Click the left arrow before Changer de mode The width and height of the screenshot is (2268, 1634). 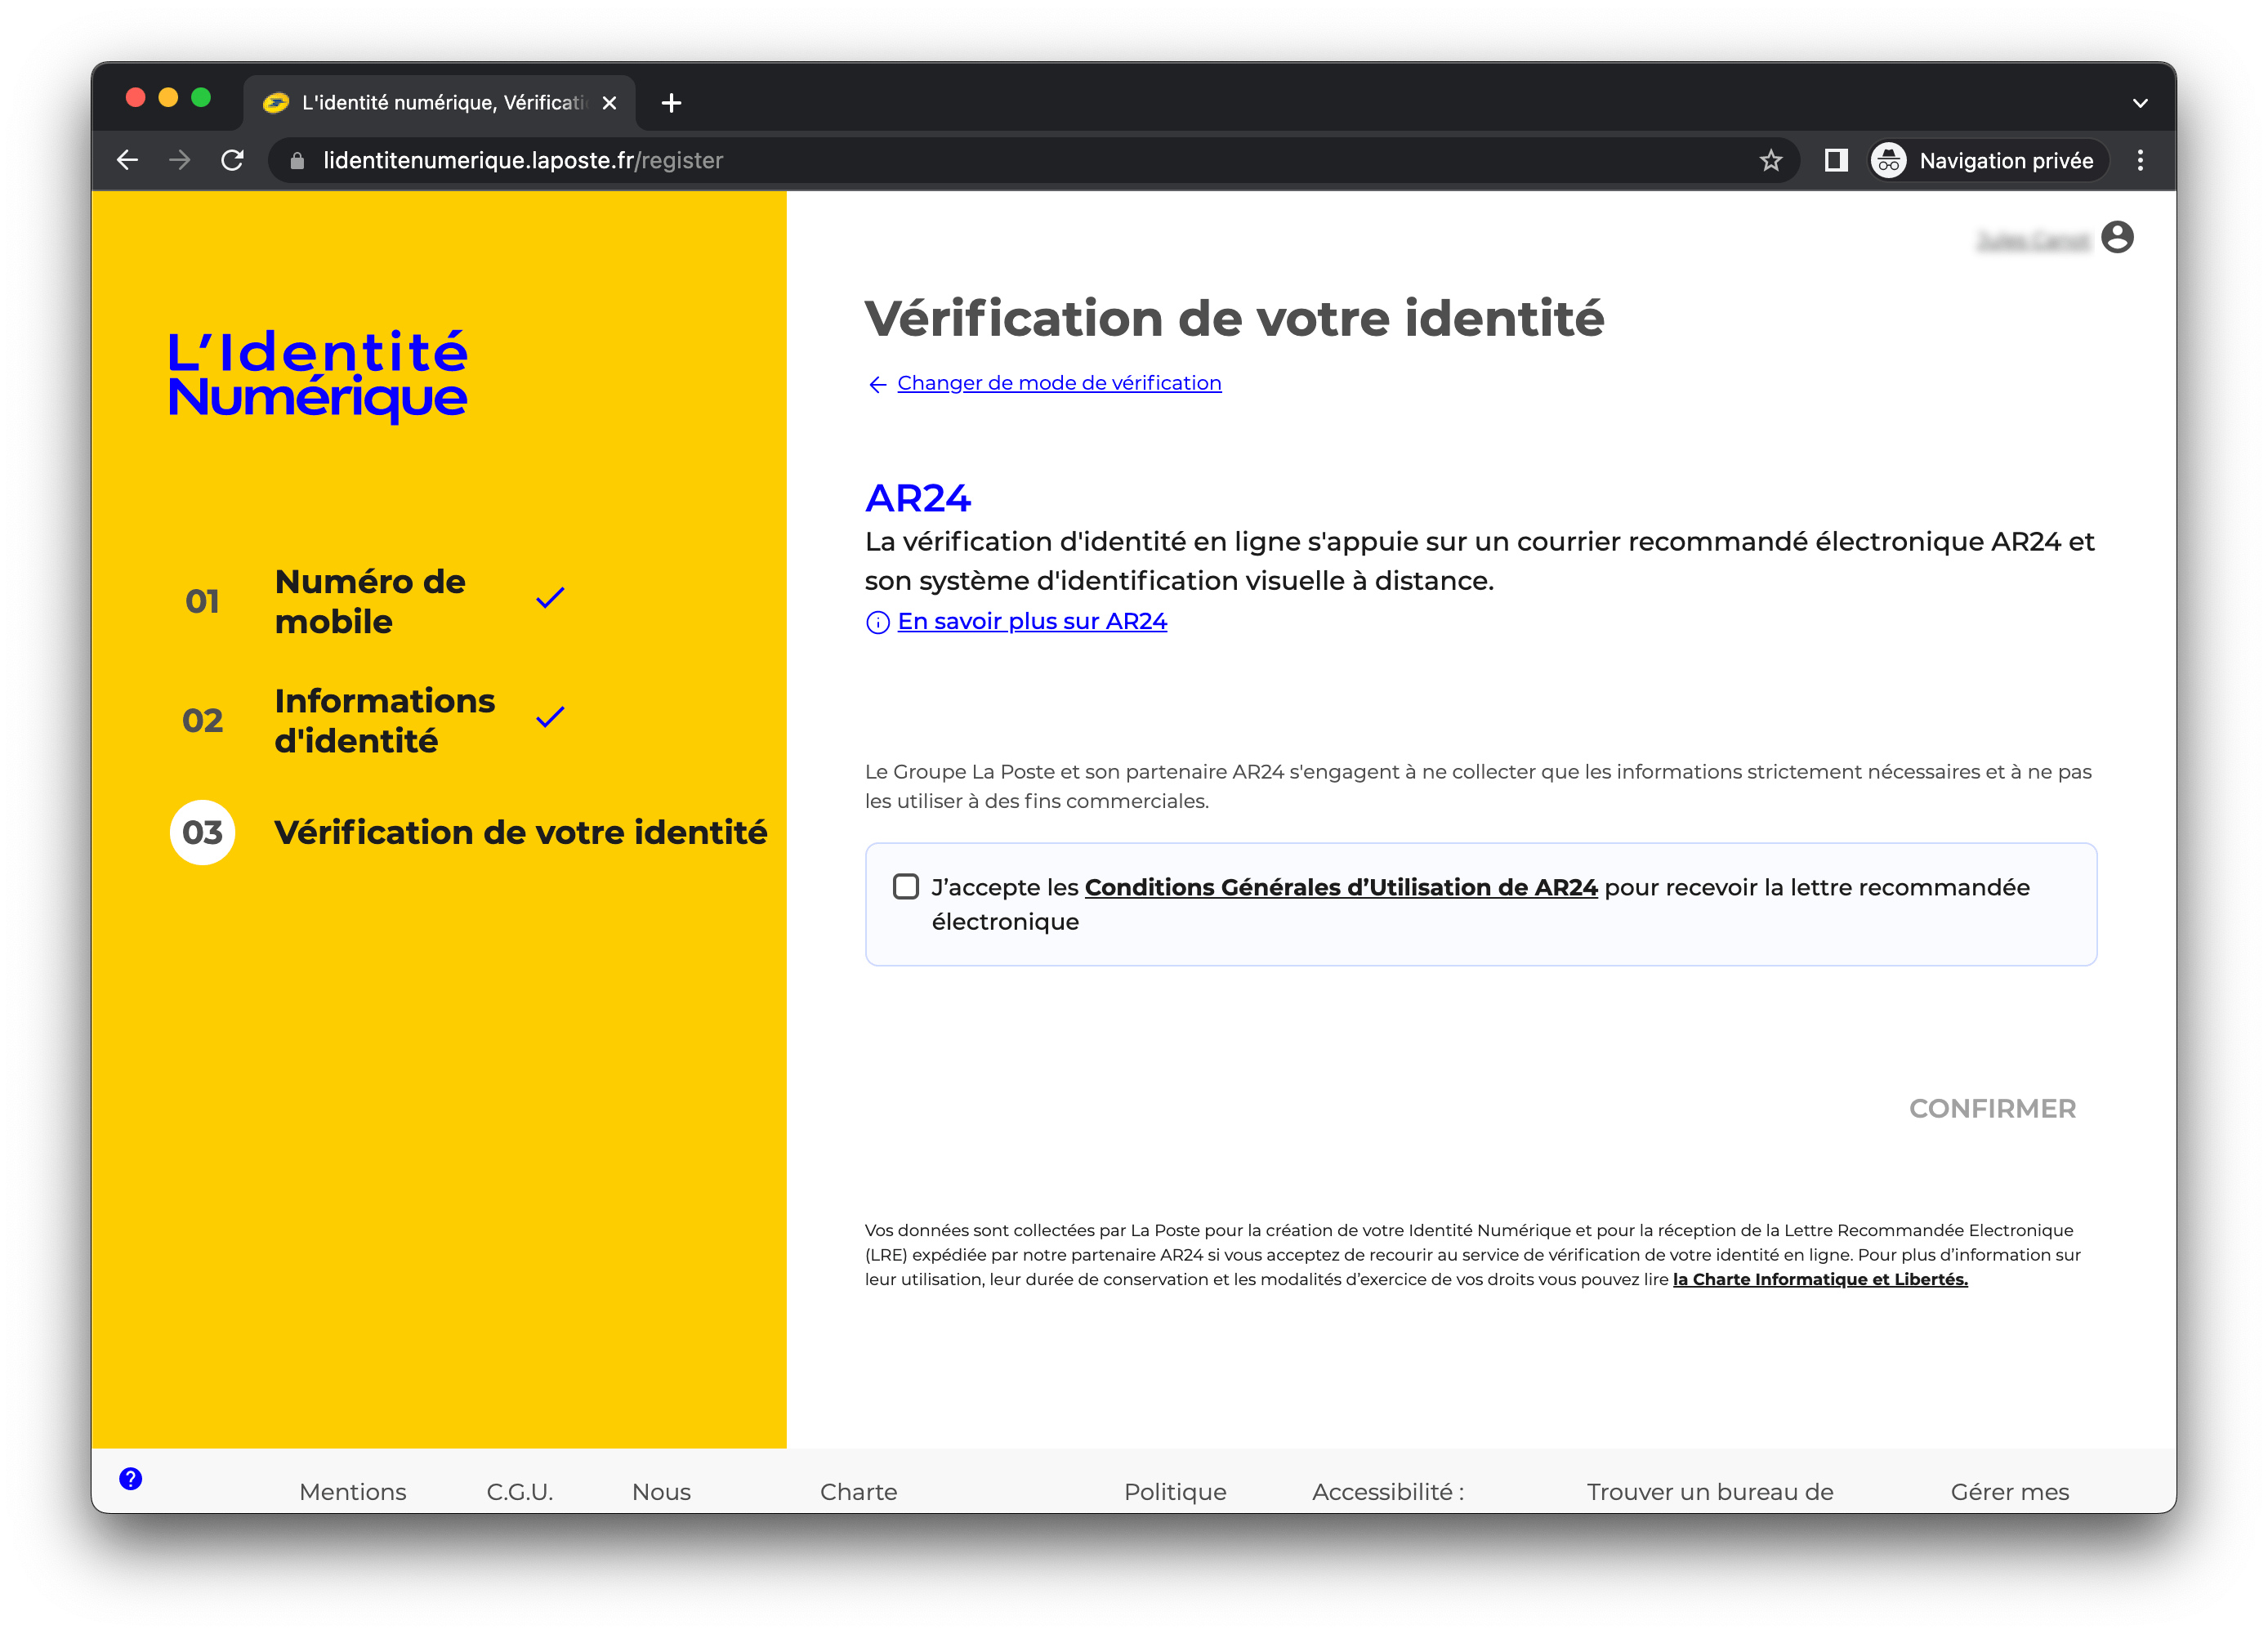[x=877, y=384]
